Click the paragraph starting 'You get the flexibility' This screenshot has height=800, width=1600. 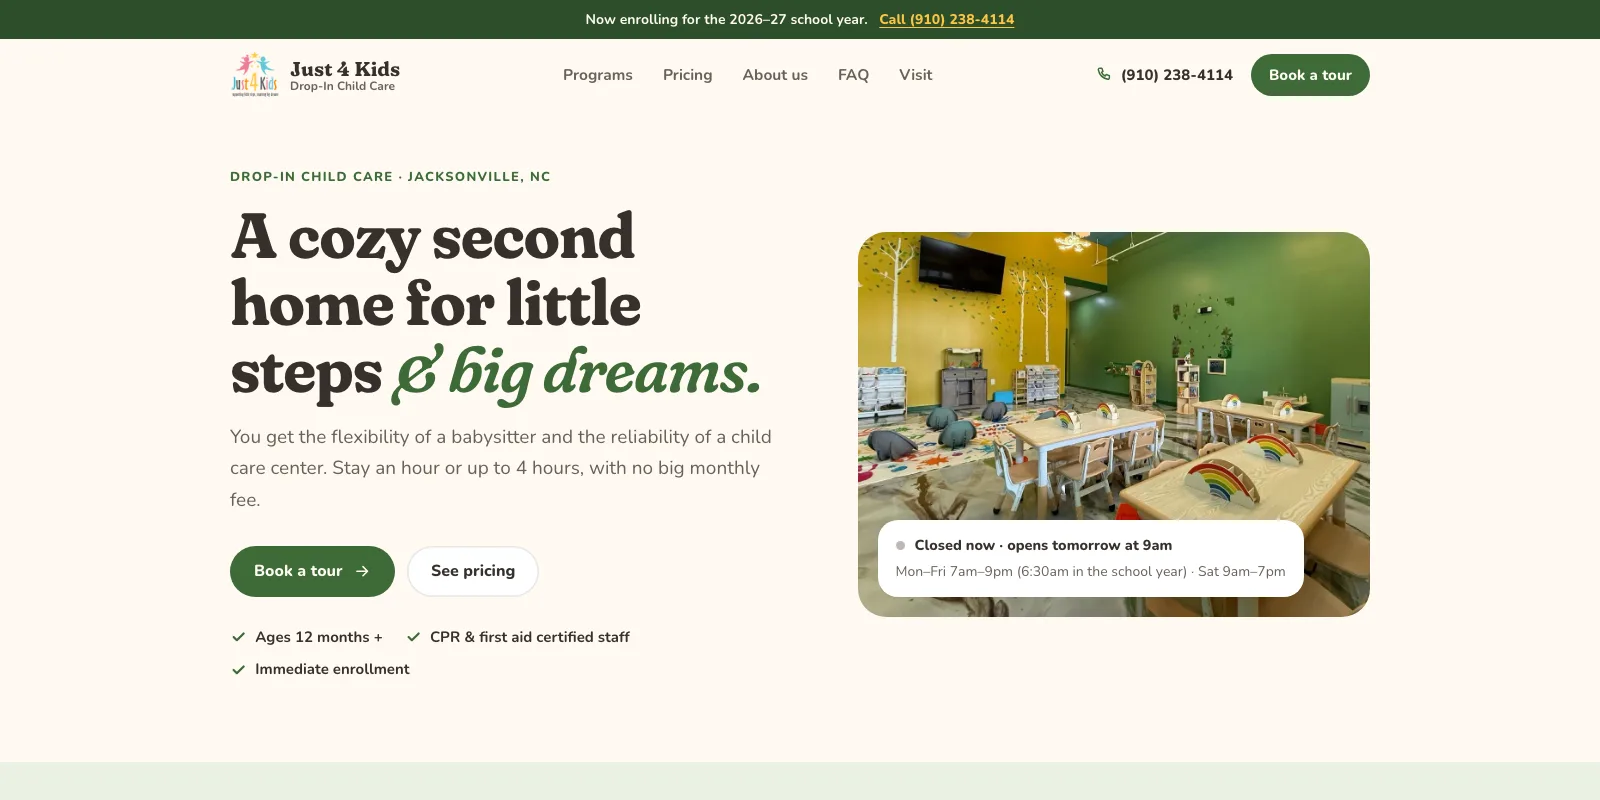(501, 468)
